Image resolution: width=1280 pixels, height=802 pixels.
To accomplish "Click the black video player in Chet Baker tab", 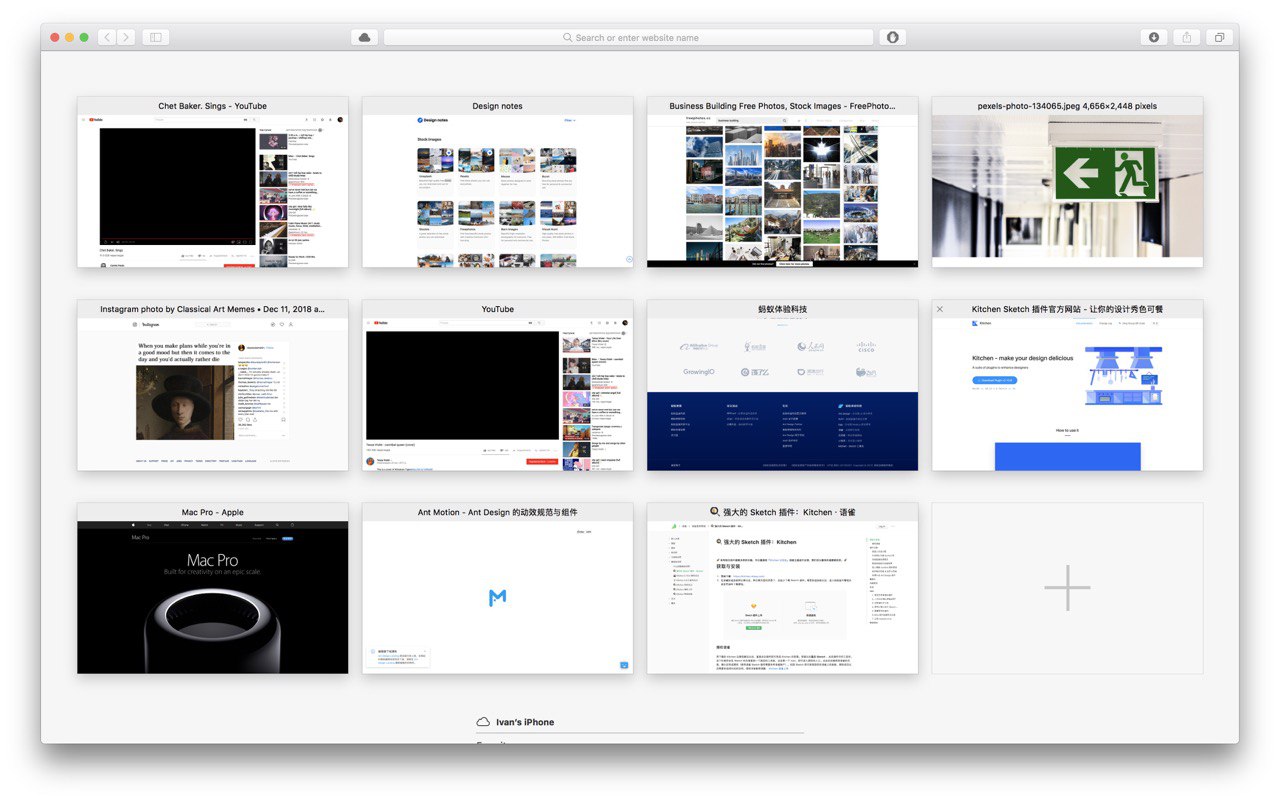I will point(177,186).
